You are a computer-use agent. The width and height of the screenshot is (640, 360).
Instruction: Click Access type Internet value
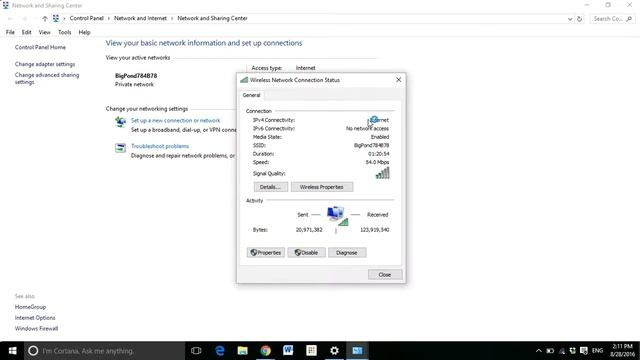click(306, 68)
